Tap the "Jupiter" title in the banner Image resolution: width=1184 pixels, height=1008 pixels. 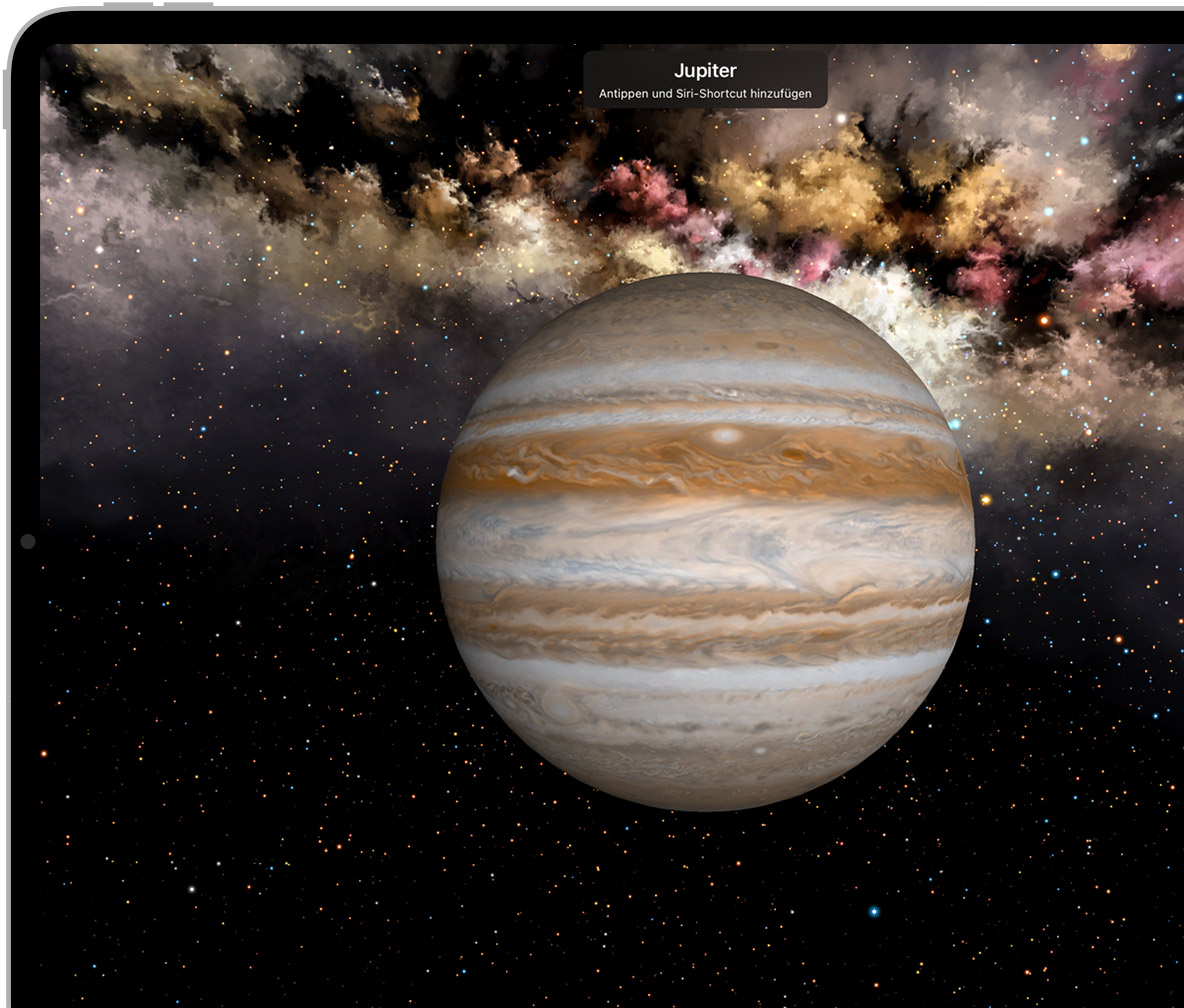tap(705, 71)
